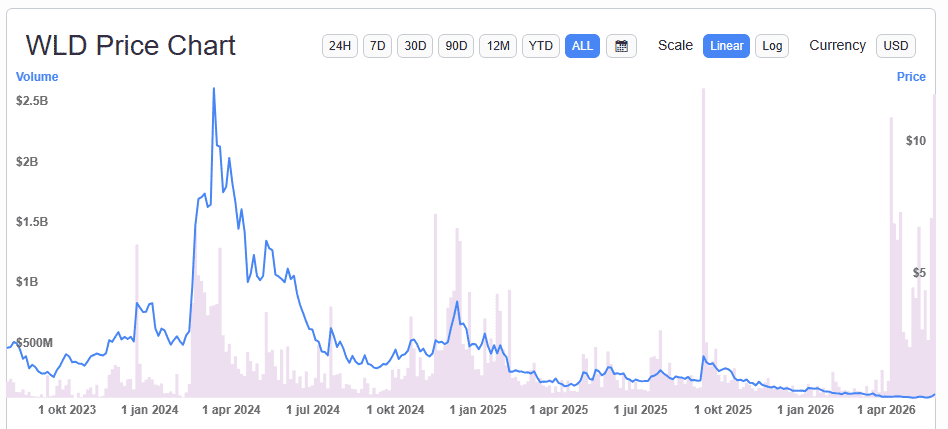
Task: Click the 1 jan 2026 date label
Action: tap(805, 410)
